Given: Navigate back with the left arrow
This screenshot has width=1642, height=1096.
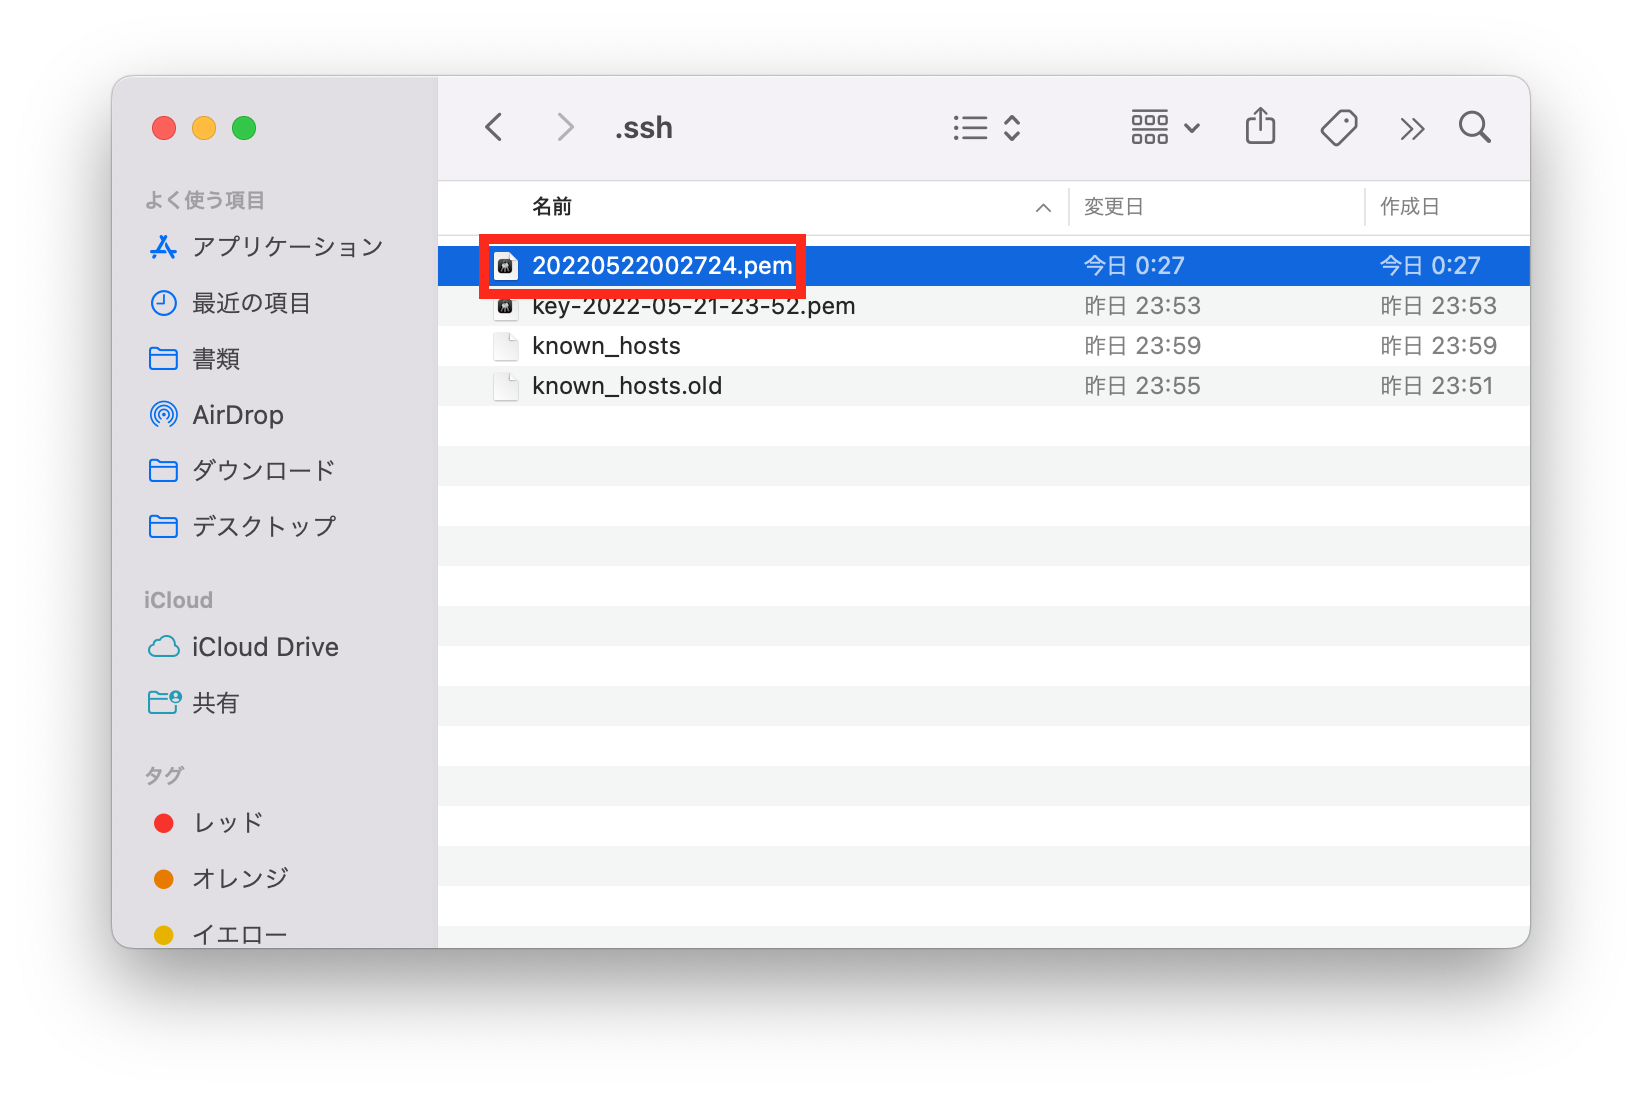Looking at the screenshot, I should point(493,127).
